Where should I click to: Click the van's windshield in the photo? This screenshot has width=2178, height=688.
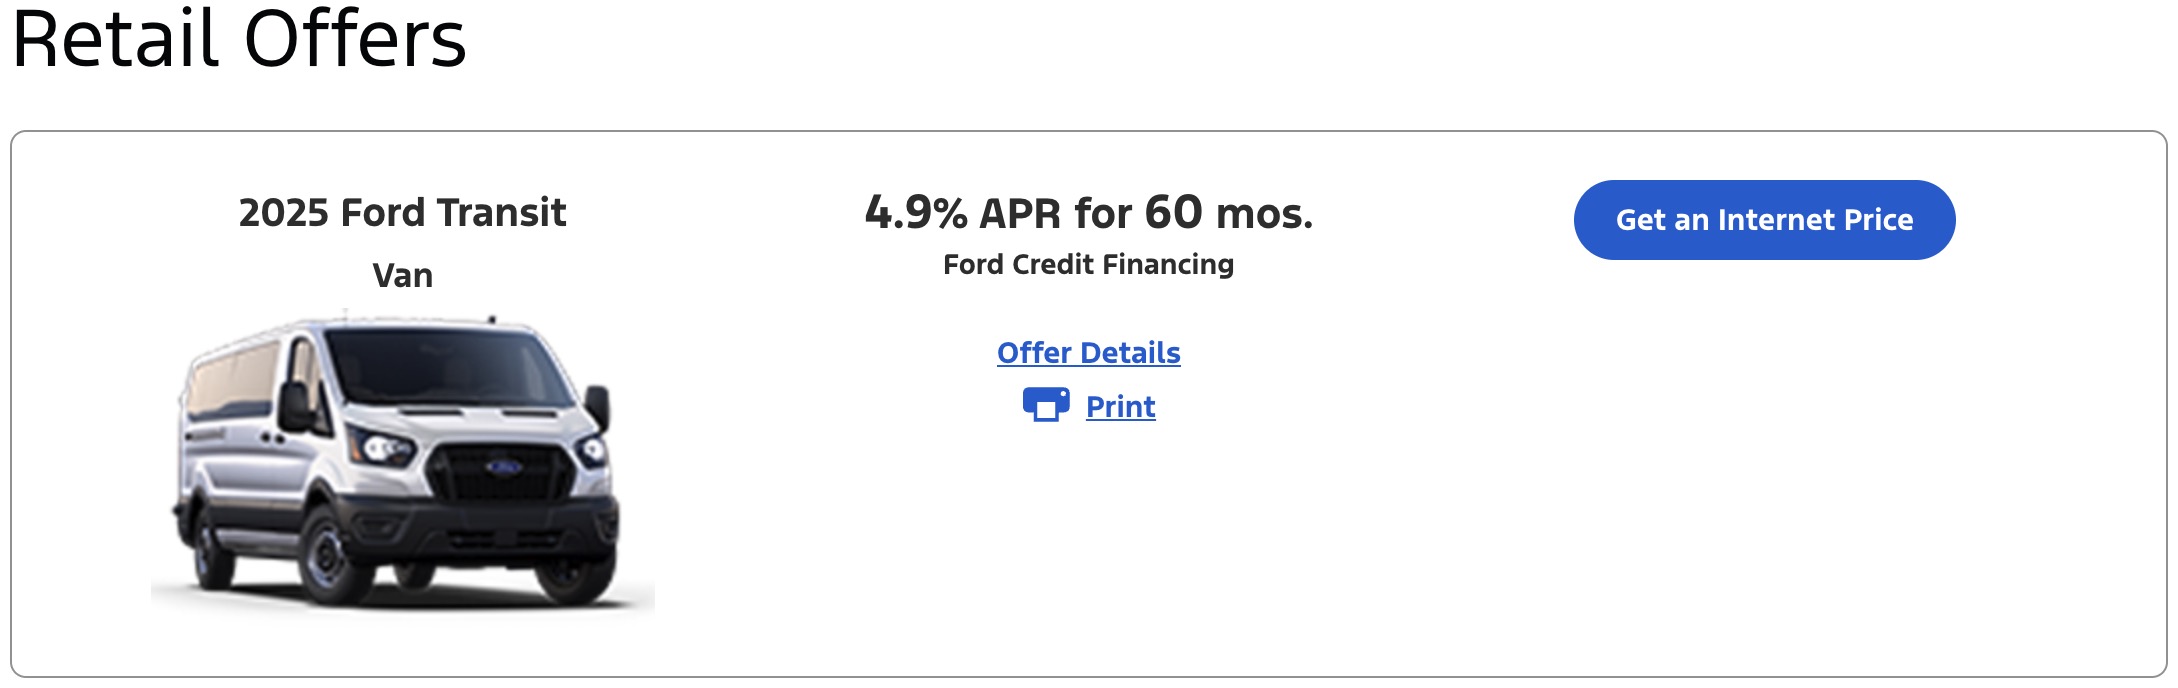click(440, 370)
